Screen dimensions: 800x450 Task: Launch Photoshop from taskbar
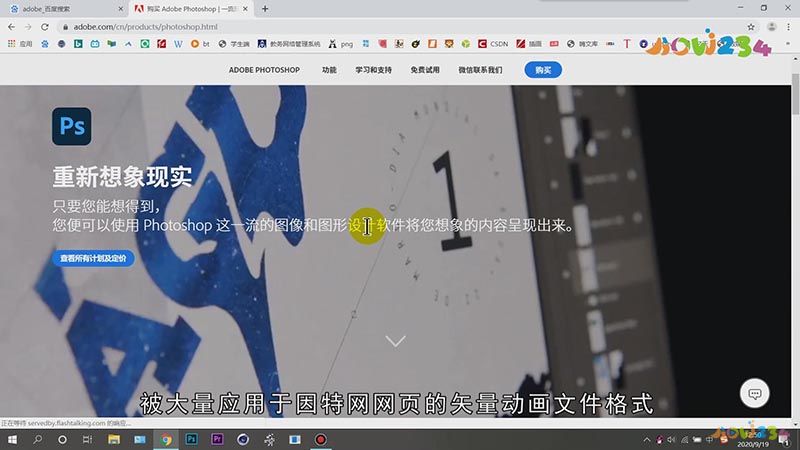191,439
